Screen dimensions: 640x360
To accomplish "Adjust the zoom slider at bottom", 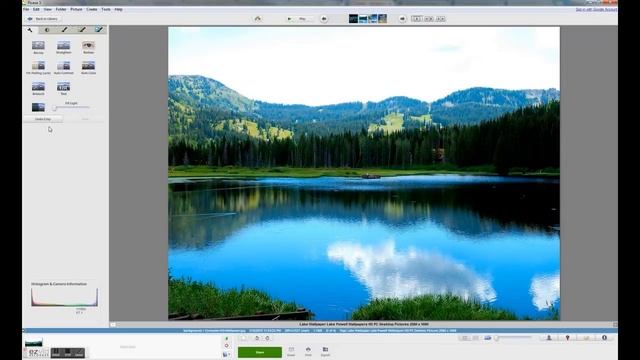I will click(513, 338).
